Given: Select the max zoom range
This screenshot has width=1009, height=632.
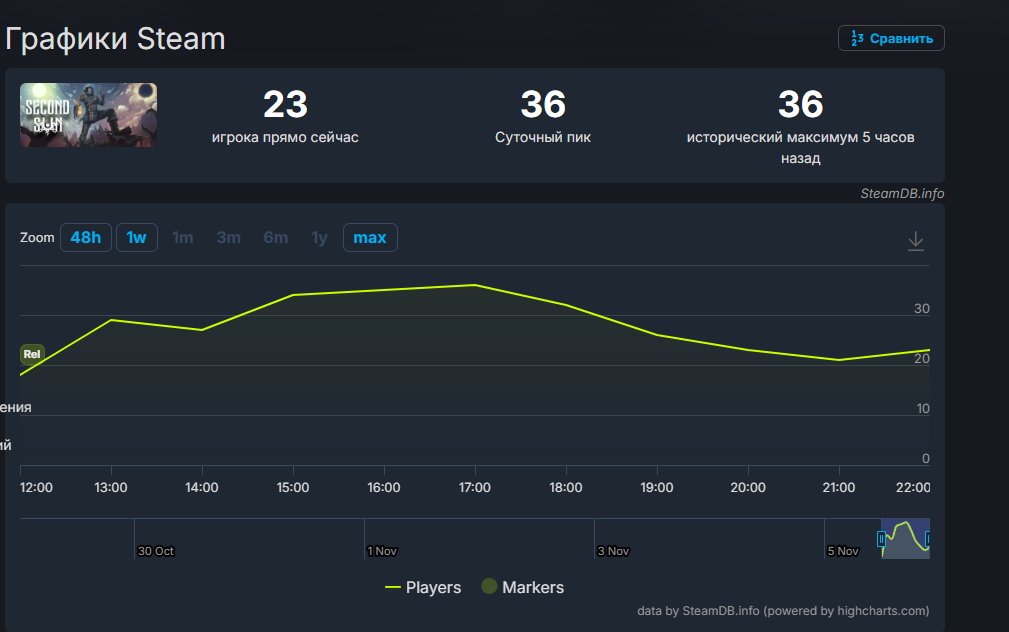Looking at the screenshot, I should tap(370, 237).
